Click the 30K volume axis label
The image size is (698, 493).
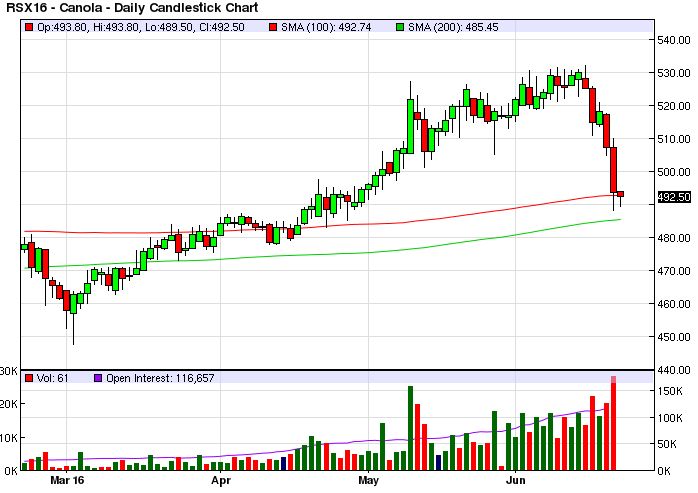pos(9,370)
